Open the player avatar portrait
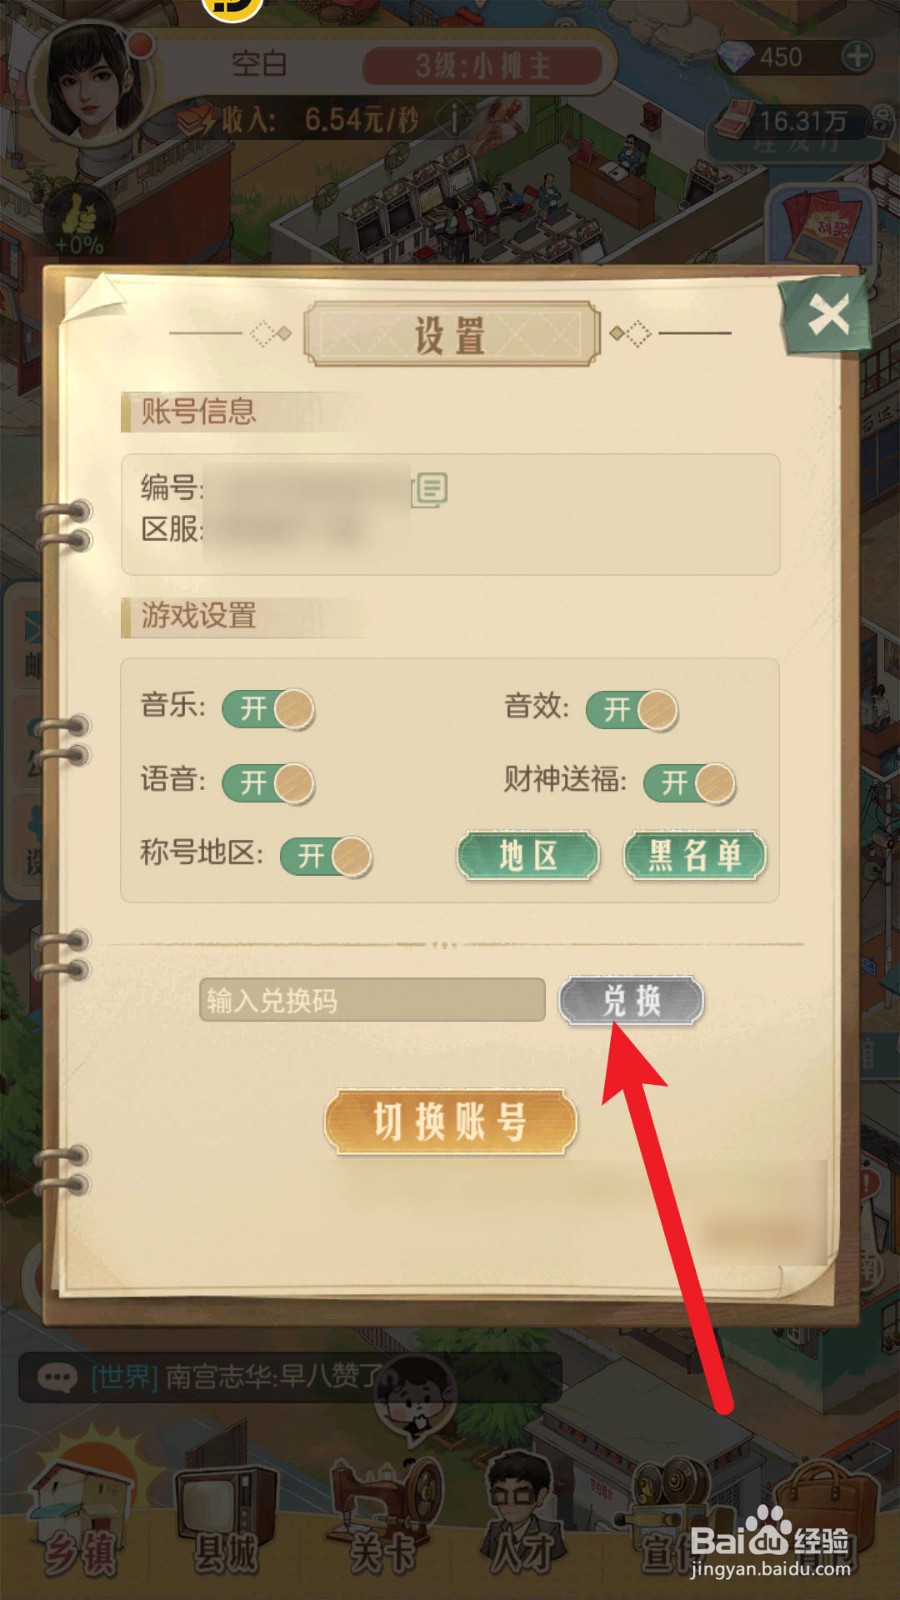 pyautogui.click(x=97, y=84)
